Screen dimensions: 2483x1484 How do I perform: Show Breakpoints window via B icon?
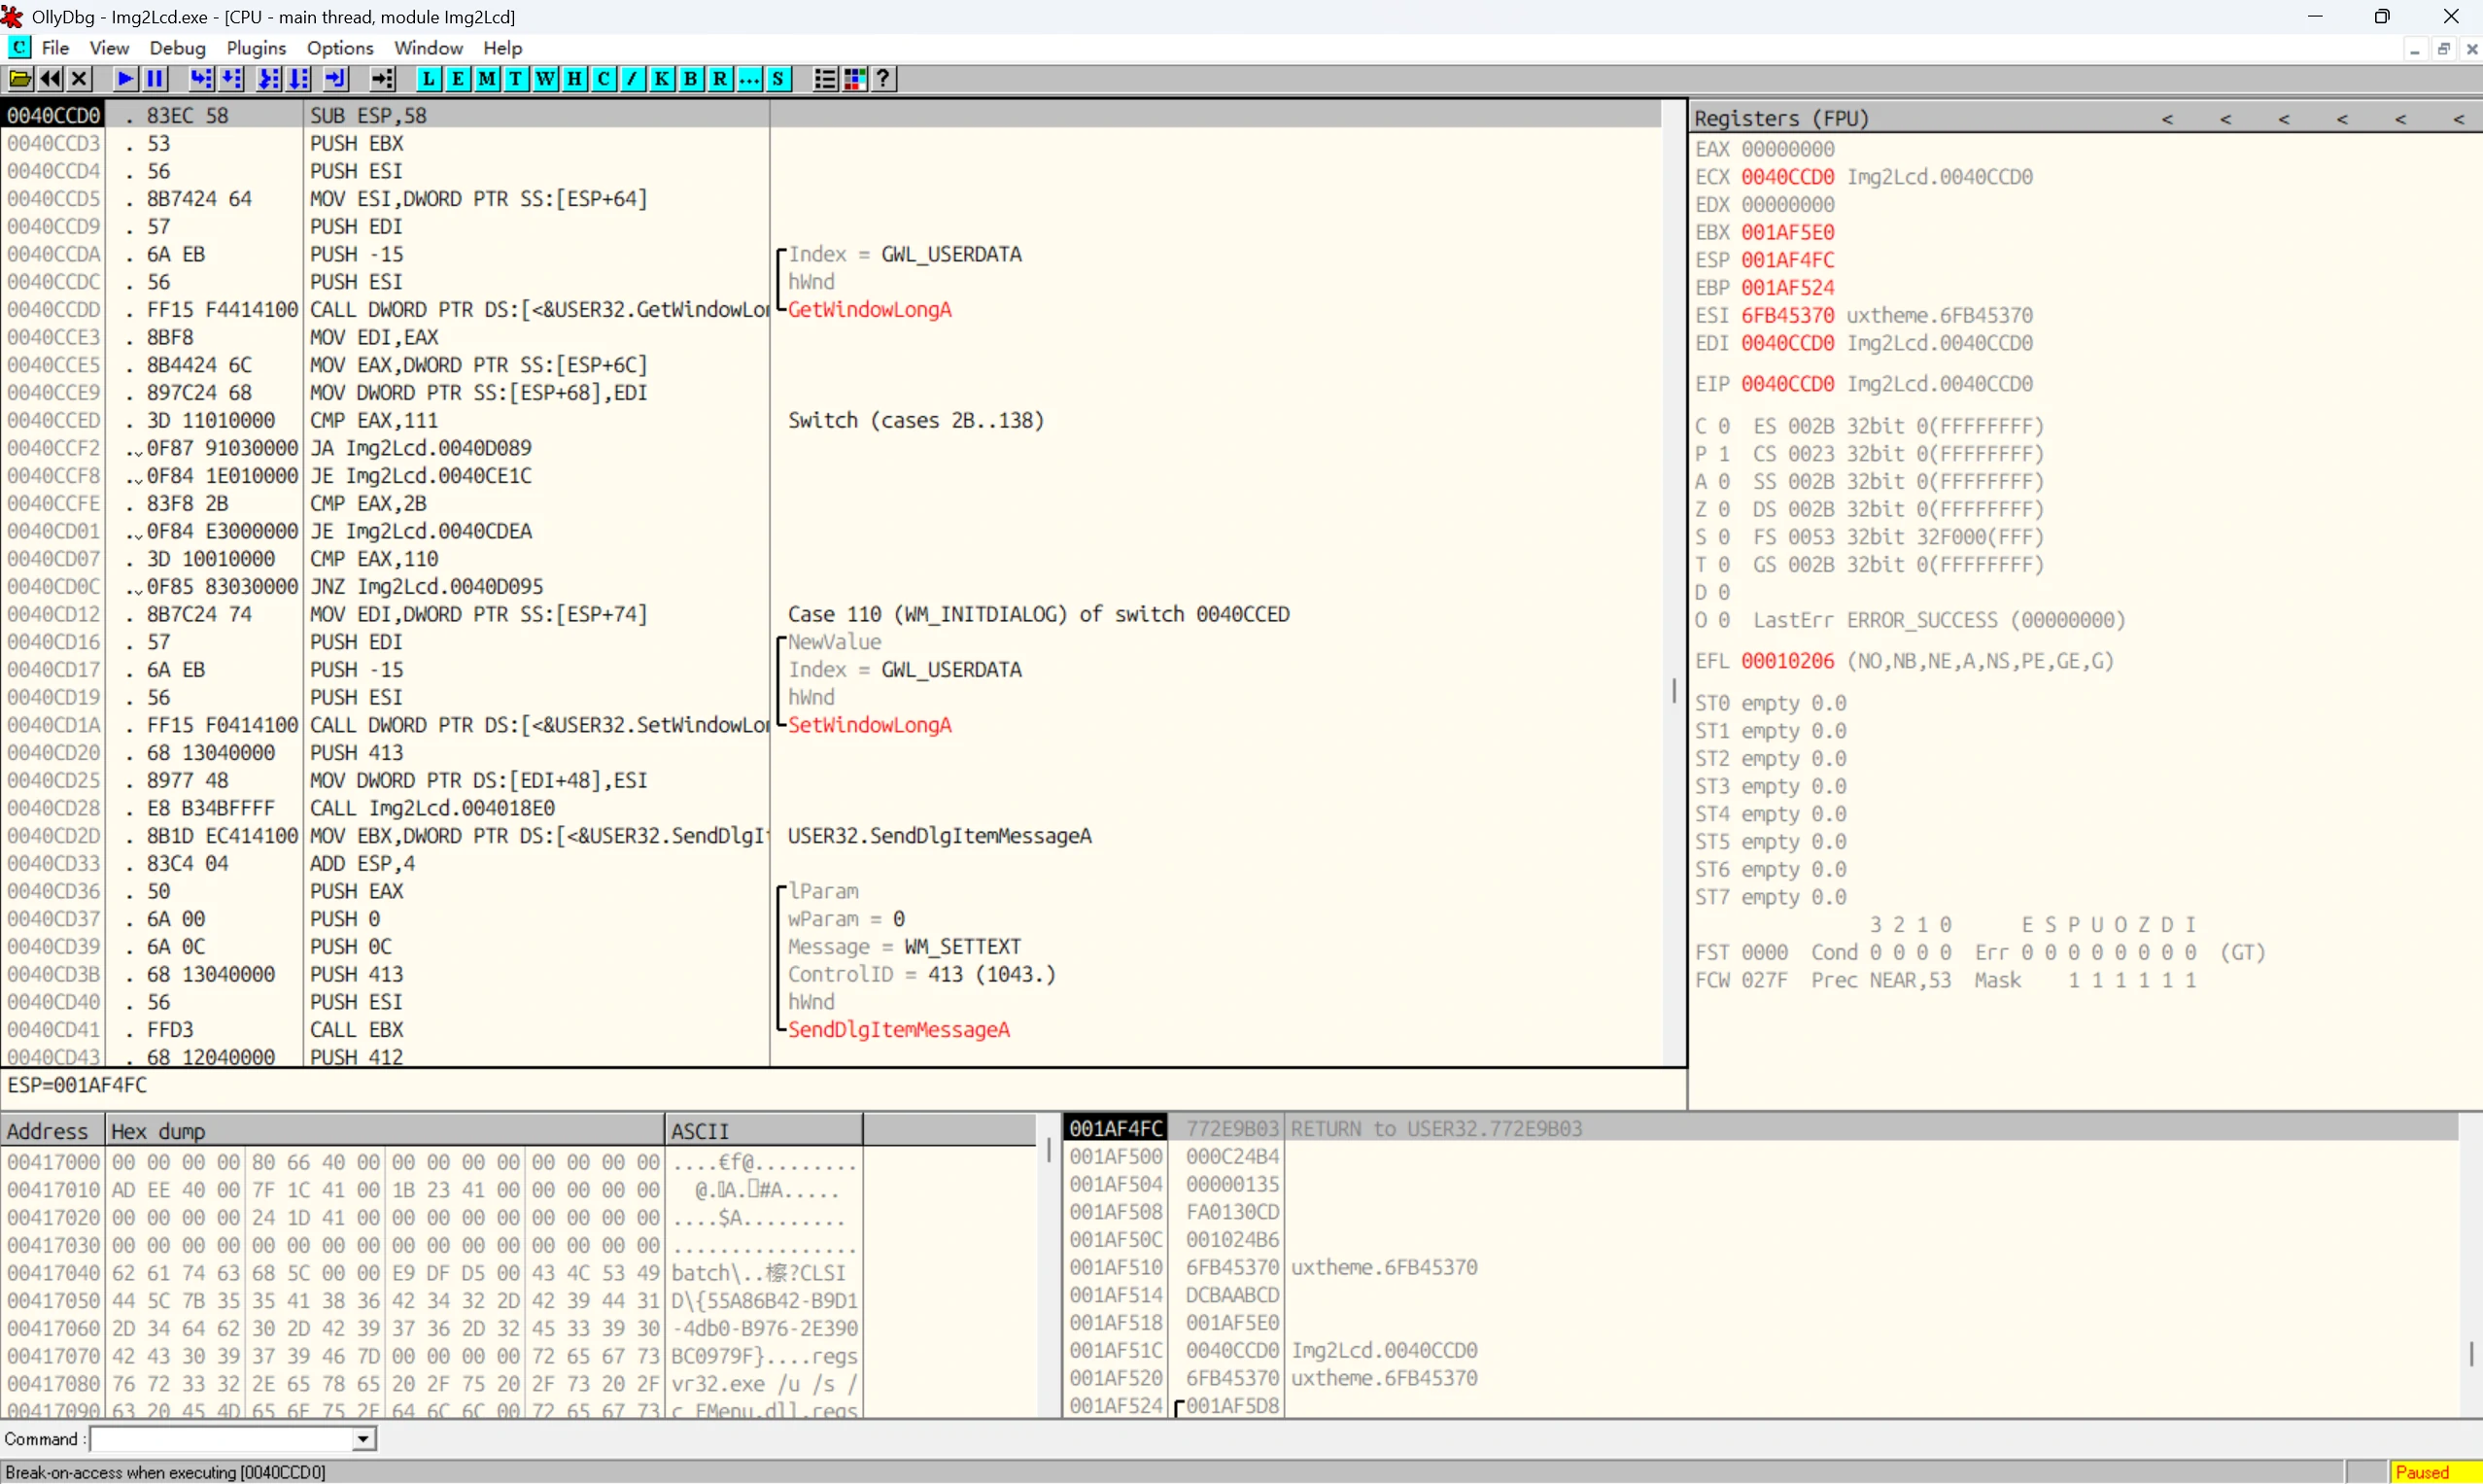click(691, 79)
